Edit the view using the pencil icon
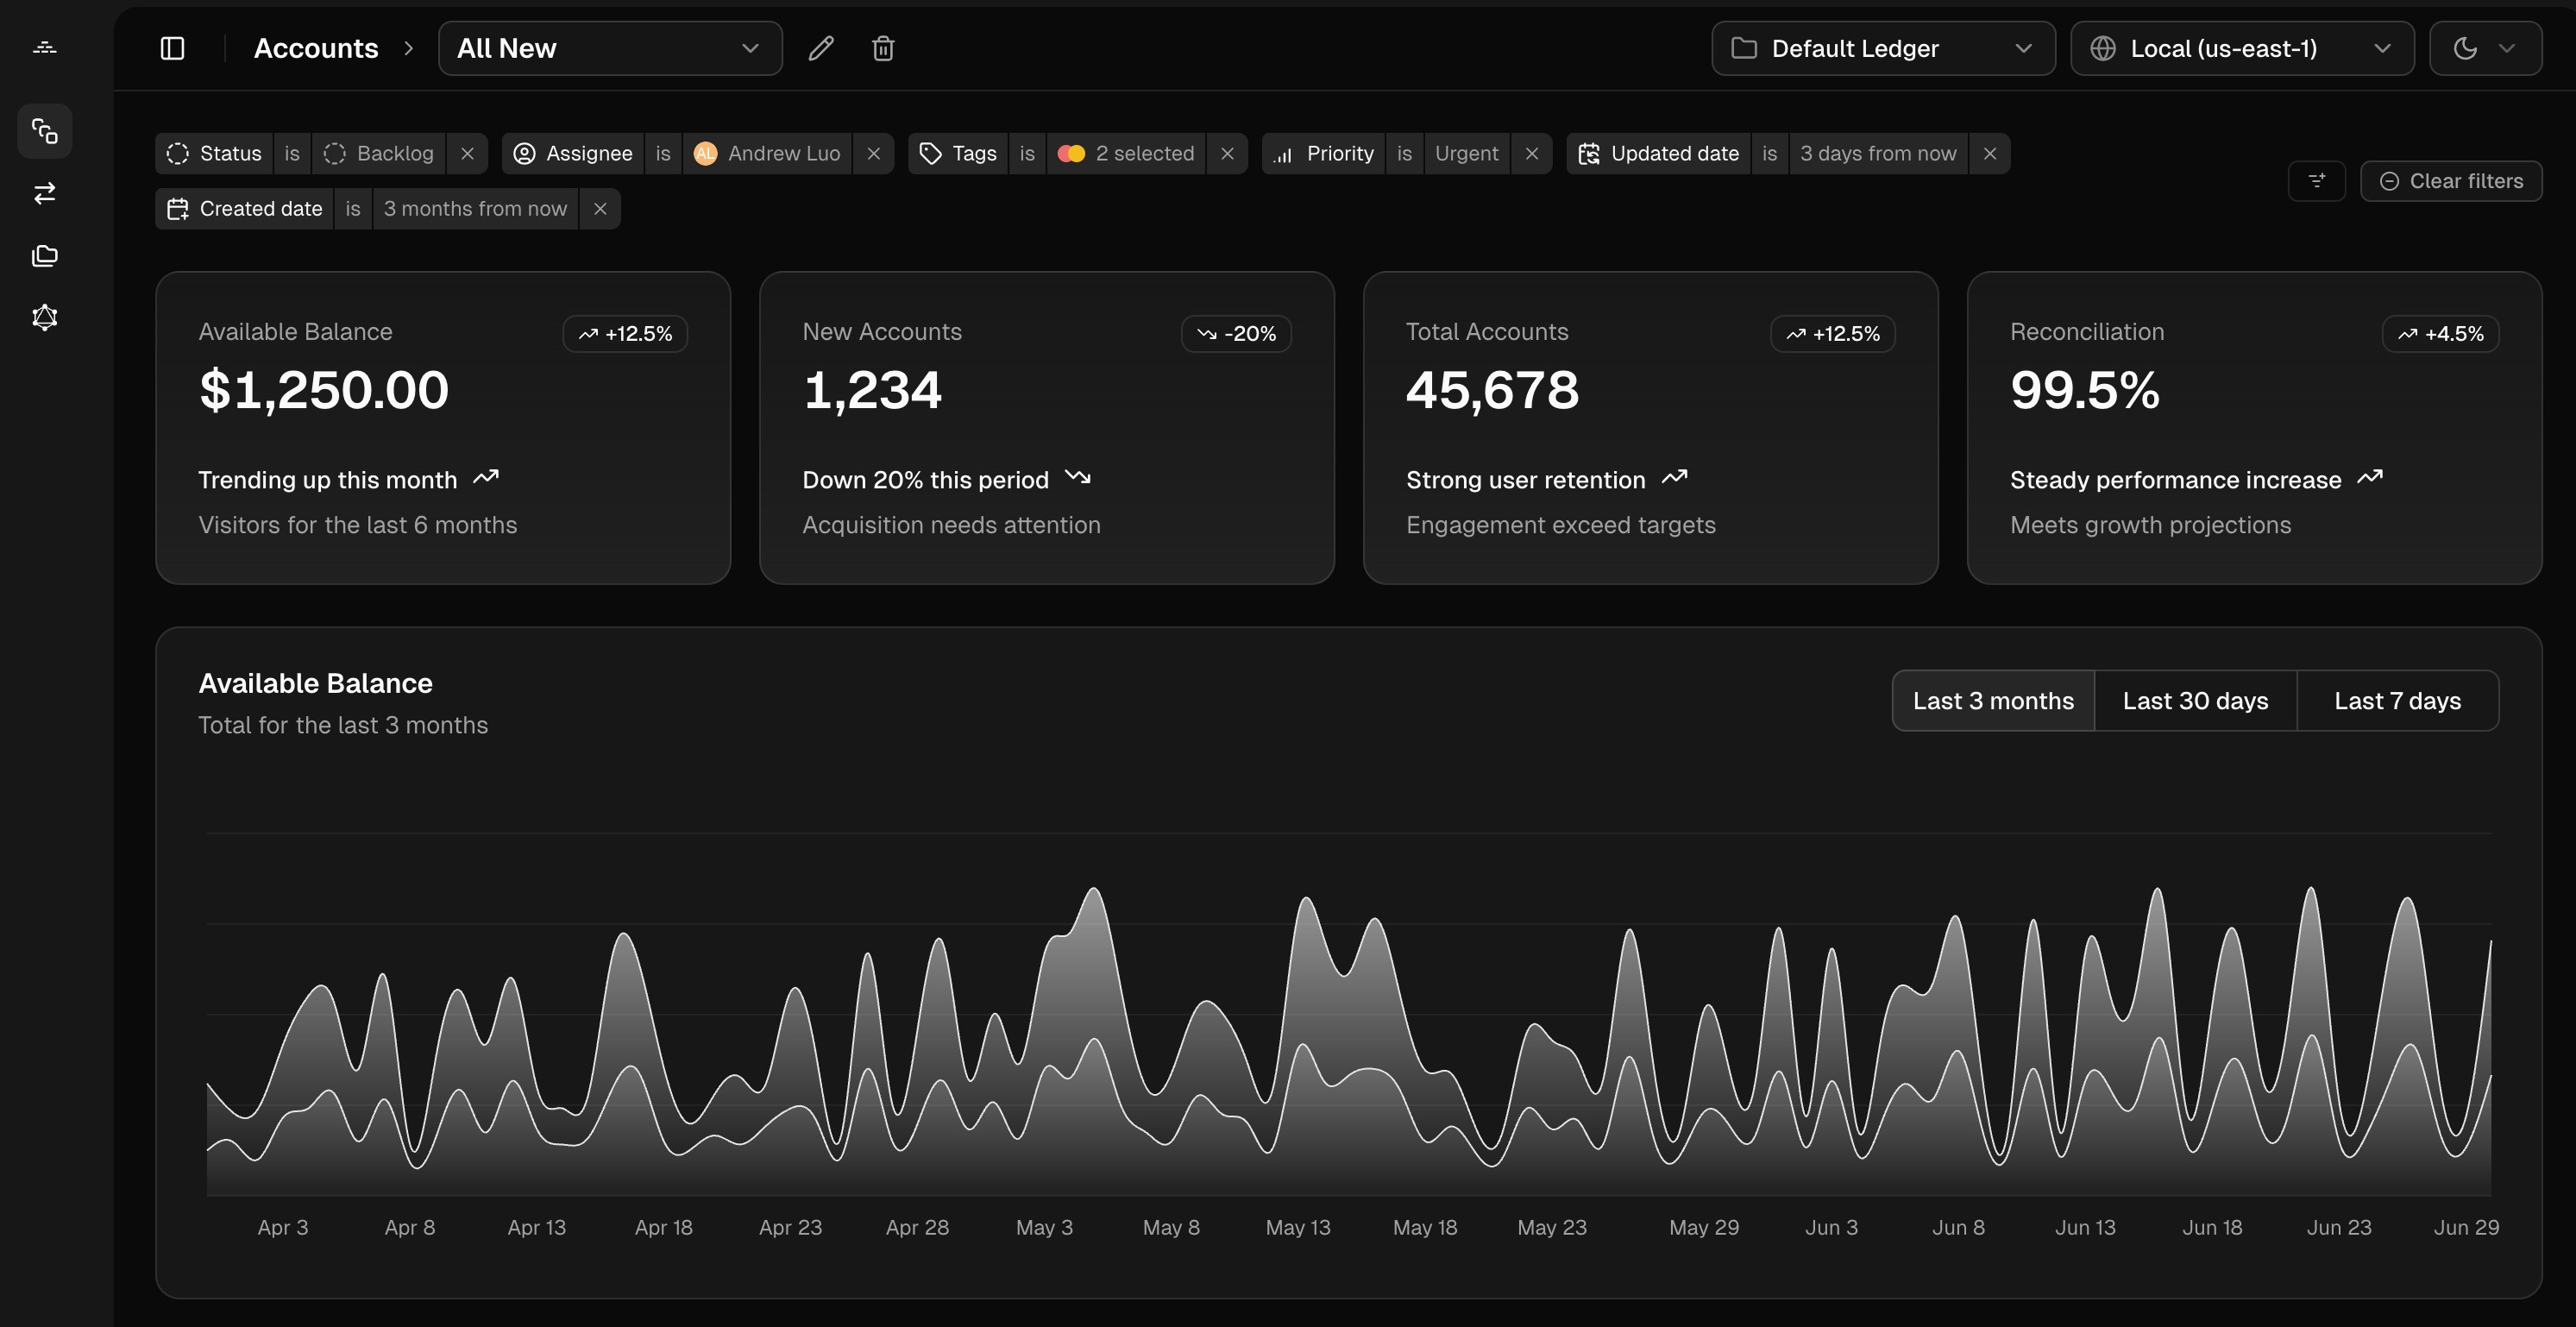 (821, 47)
